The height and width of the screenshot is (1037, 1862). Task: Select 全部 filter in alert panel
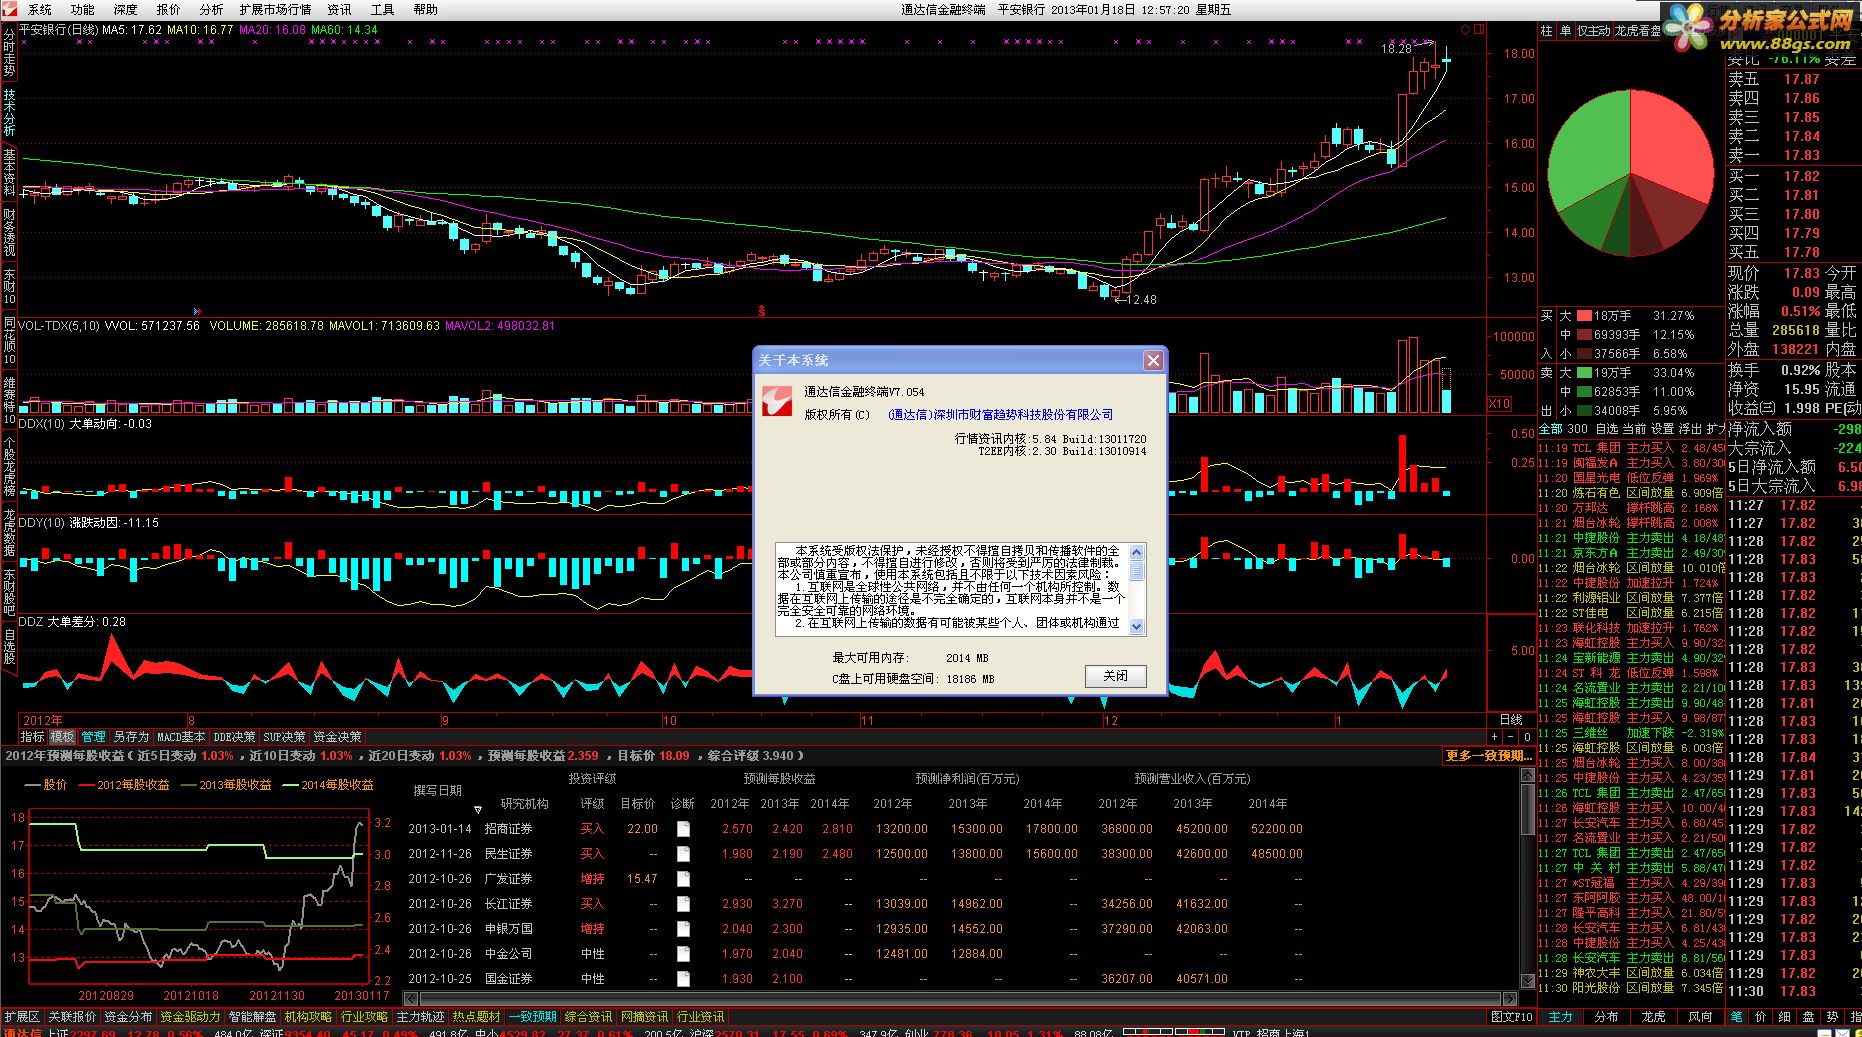point(1550,429)
